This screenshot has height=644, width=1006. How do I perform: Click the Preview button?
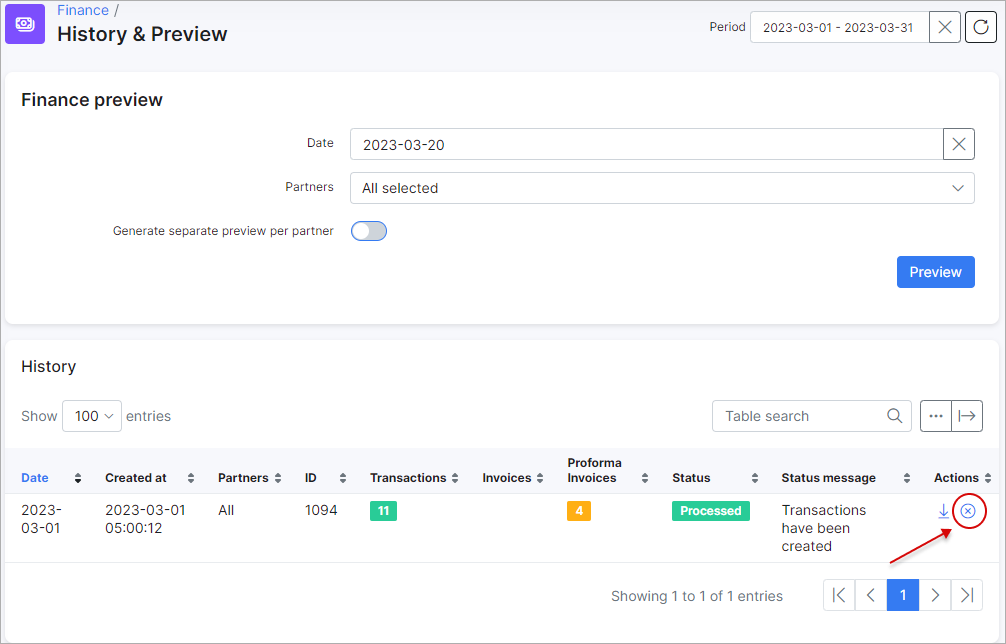pos(934,271)
